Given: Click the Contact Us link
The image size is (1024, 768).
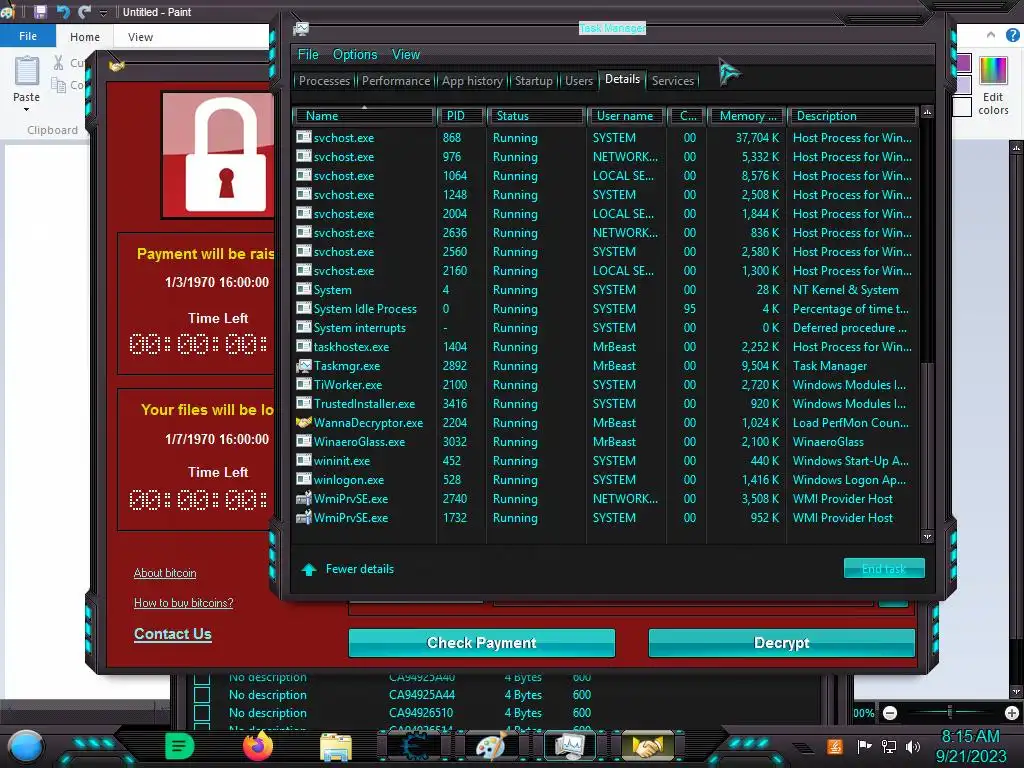Looking at the screenshot, I should click(172, 633).
